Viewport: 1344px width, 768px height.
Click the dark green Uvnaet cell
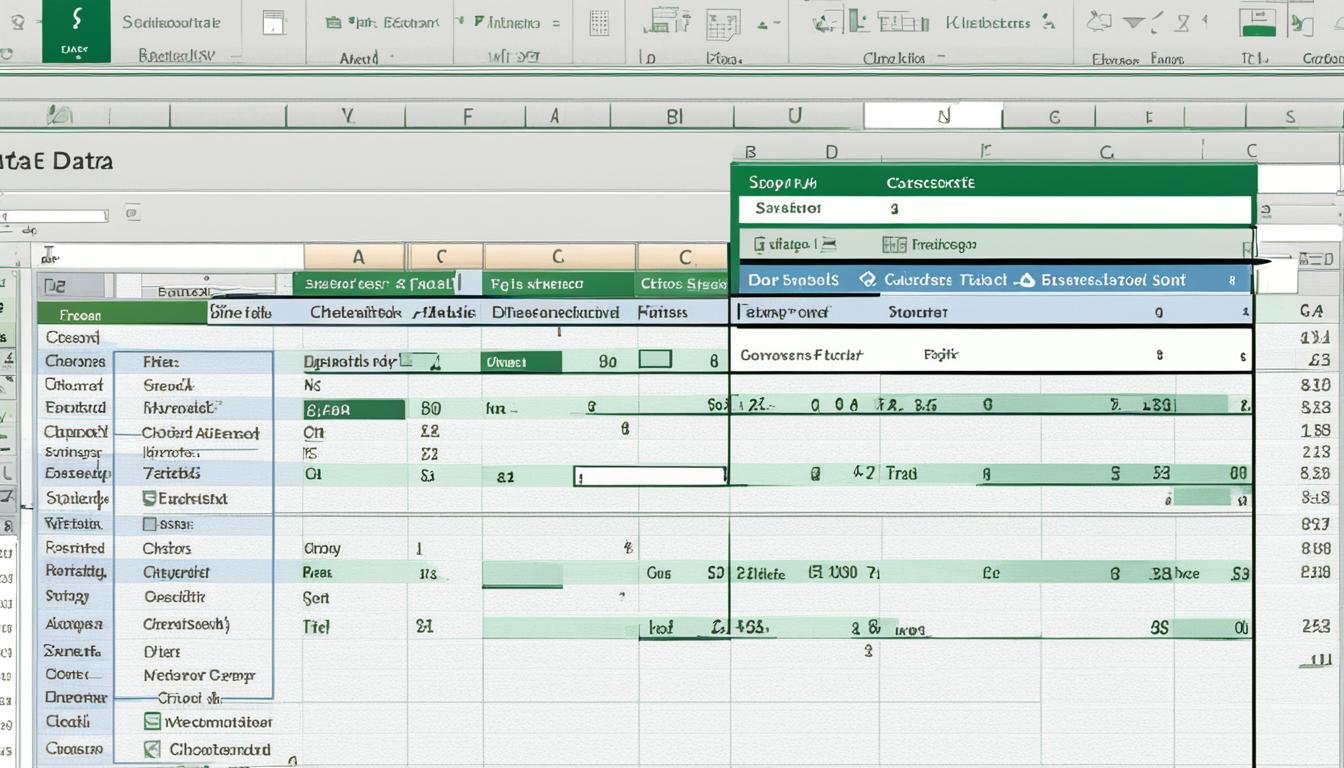(x=521, y=361)
